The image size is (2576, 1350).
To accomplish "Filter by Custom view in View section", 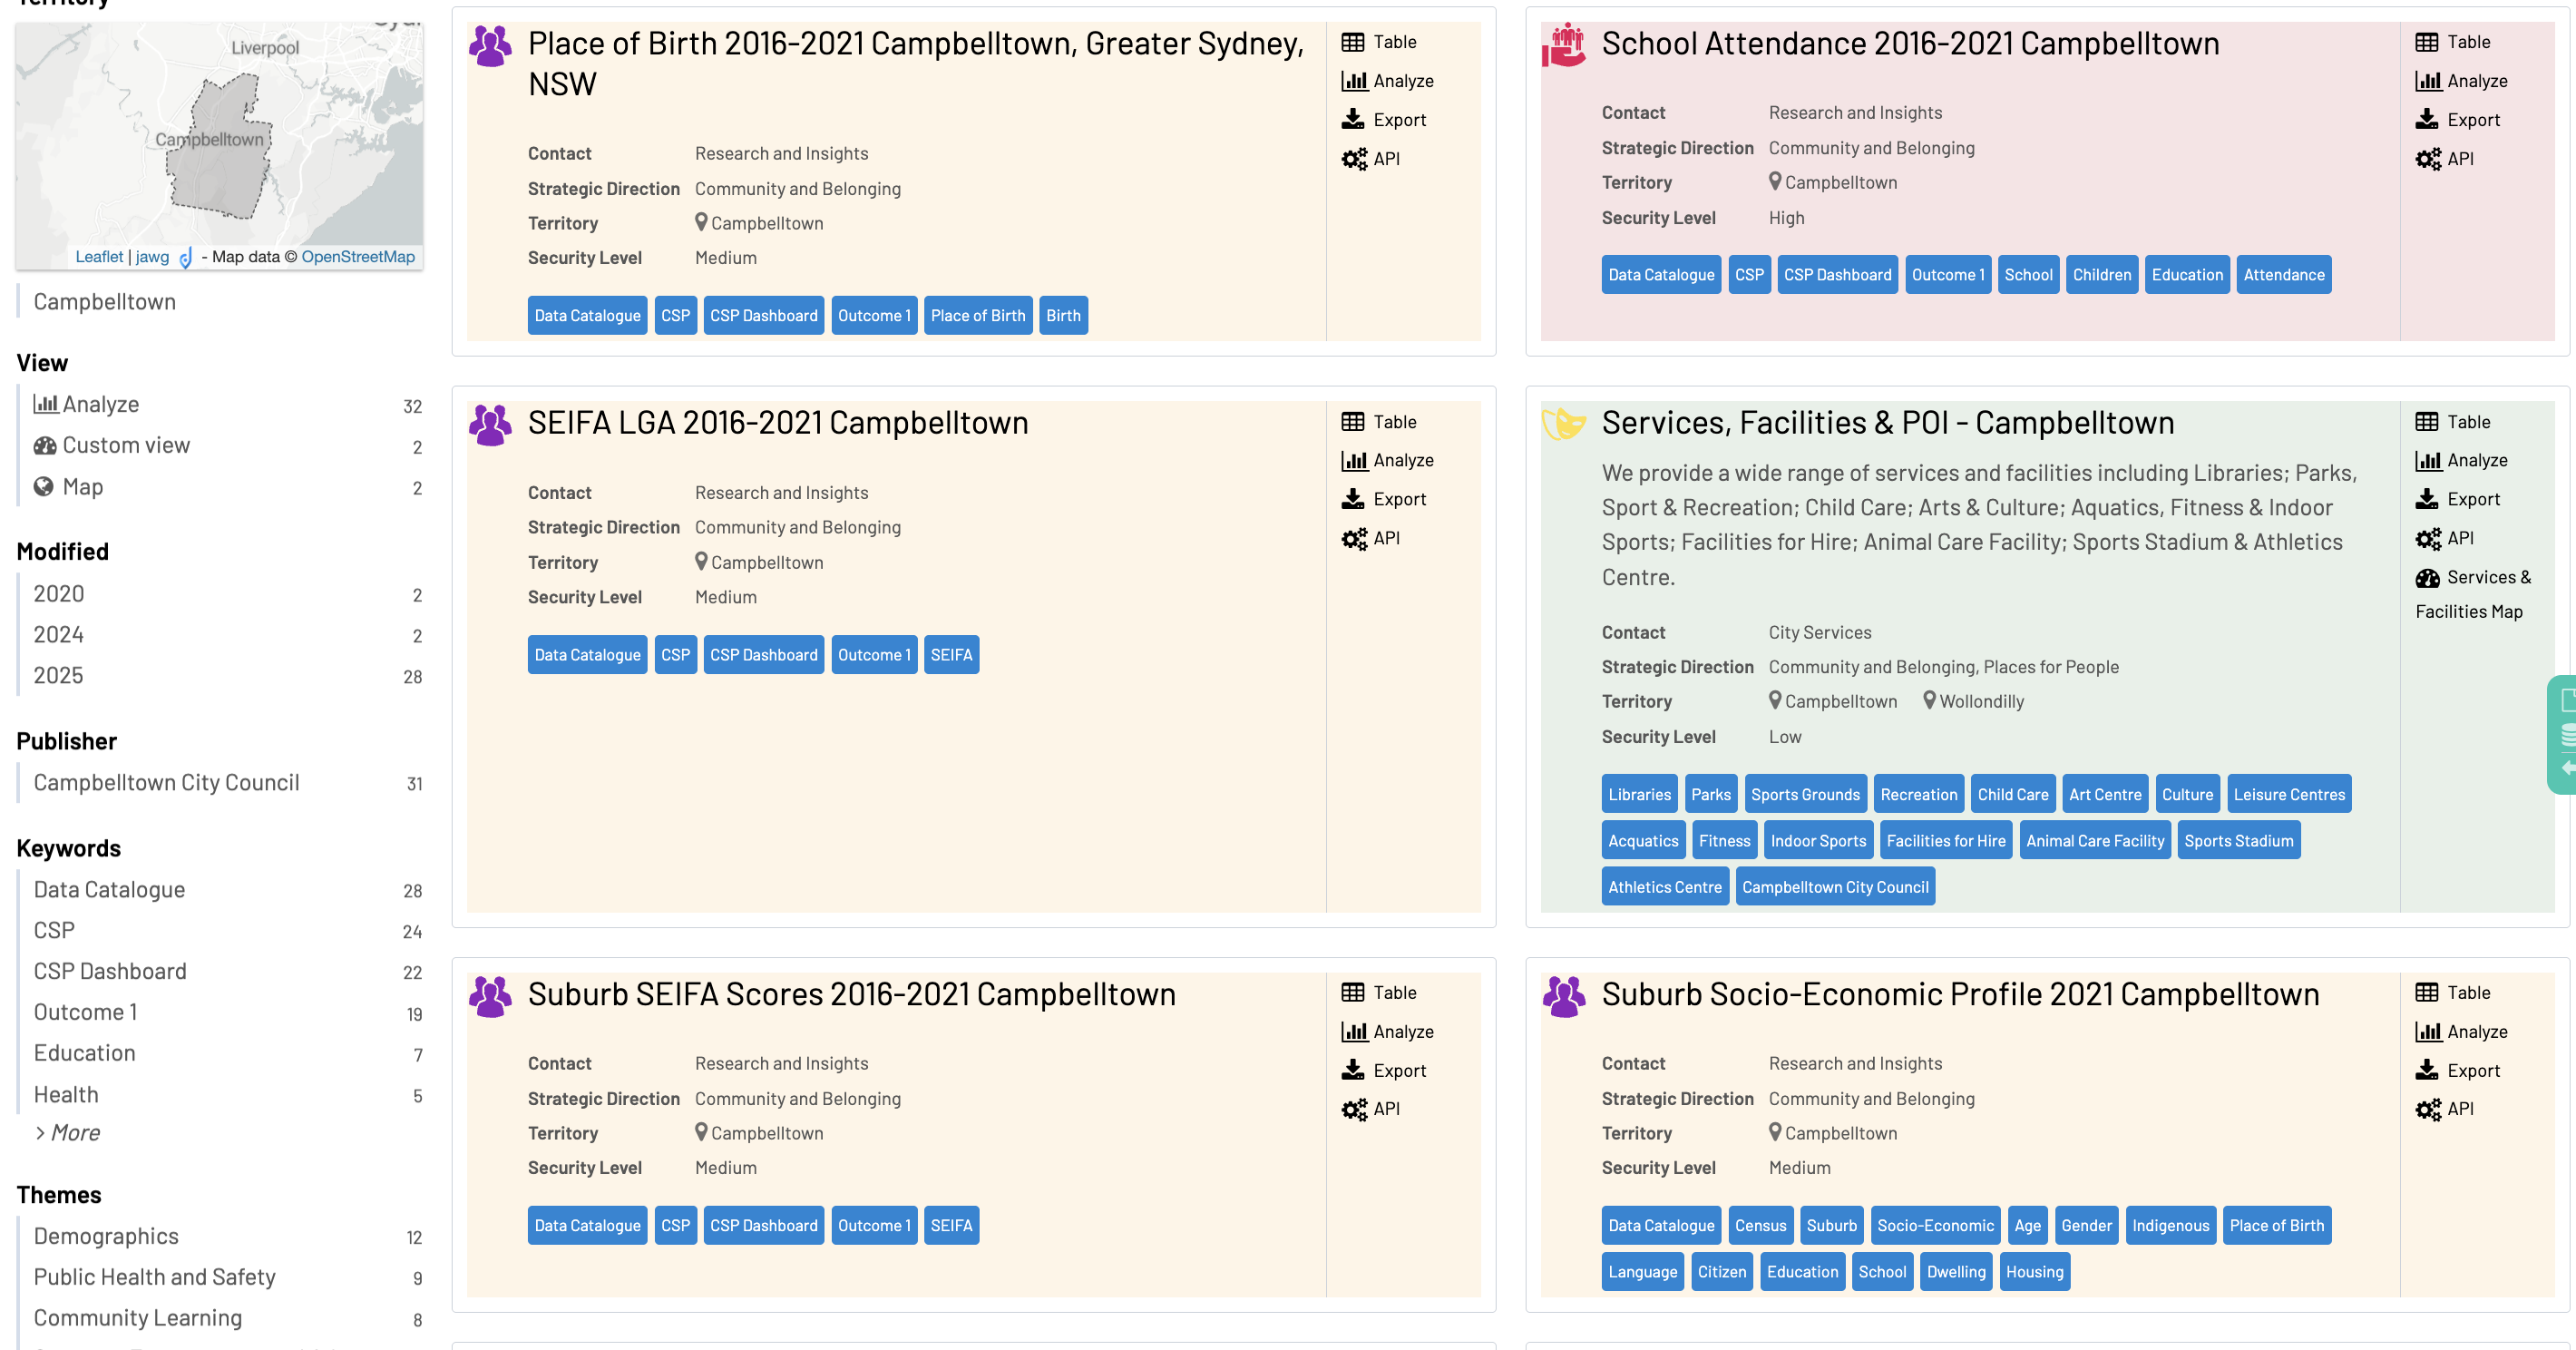I will coord(126,445).
